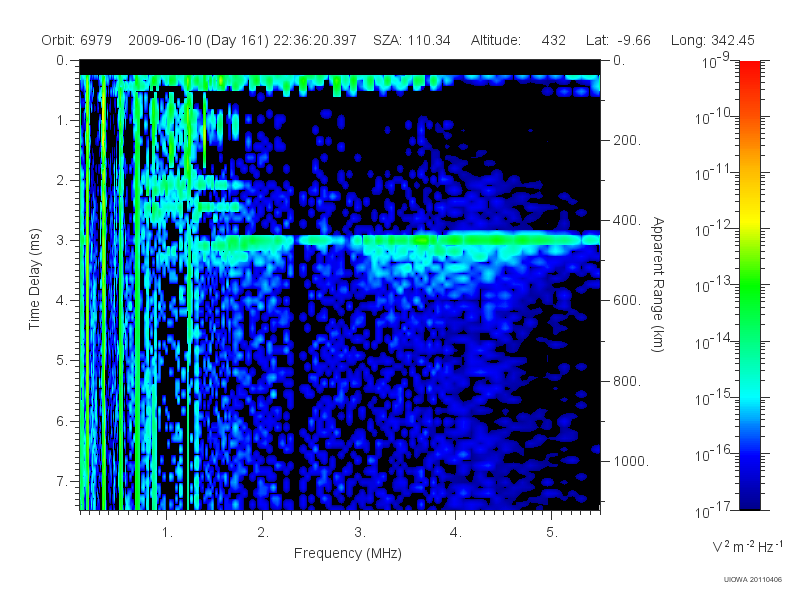Viewport: 800px width, 600px height.
Task: Click the 3. tick label on the time delay axis
Action: tap(62, 240)
